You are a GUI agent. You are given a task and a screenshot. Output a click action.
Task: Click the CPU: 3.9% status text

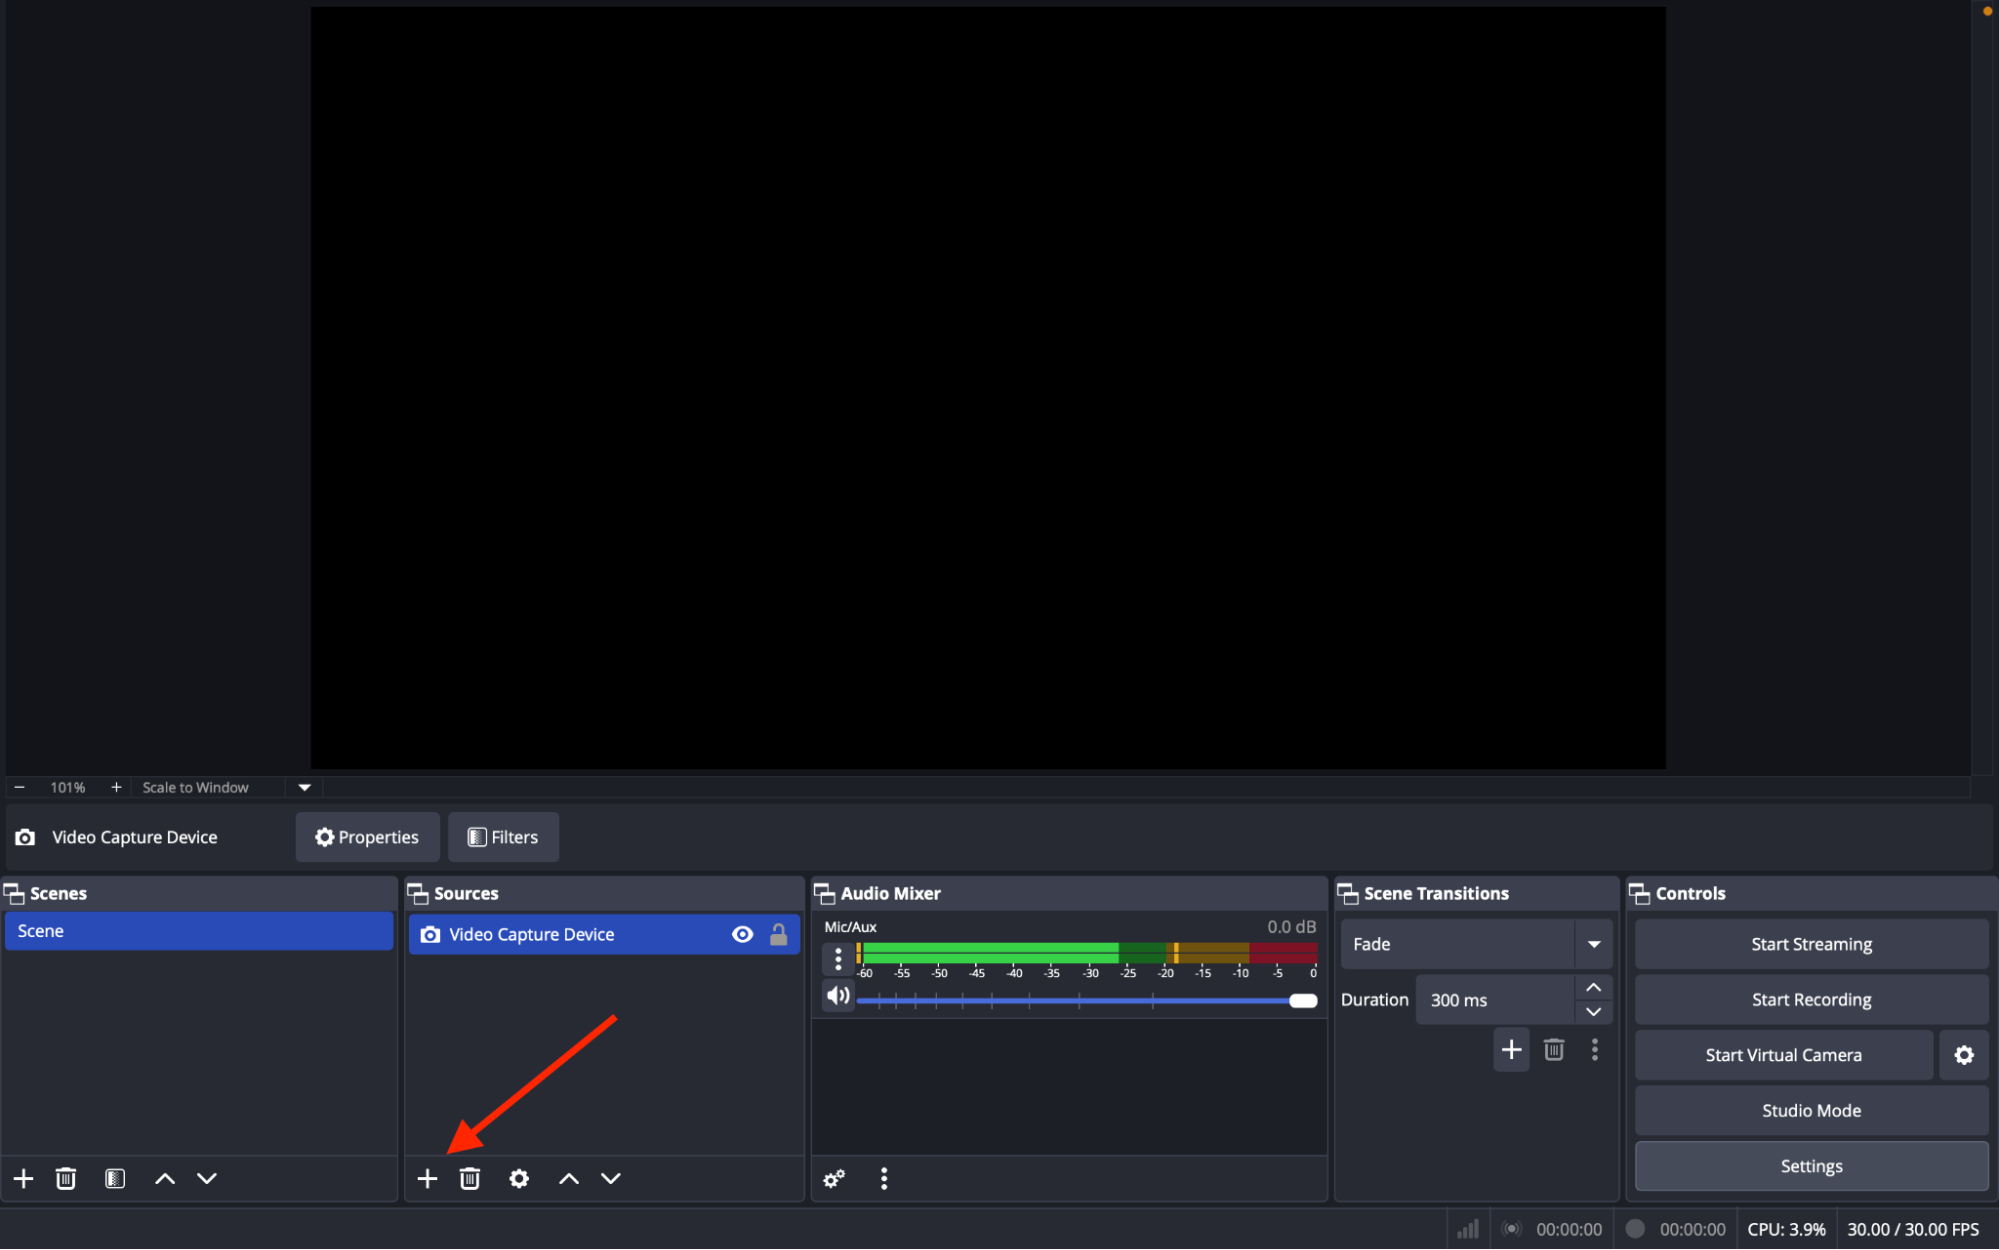1786,1230
